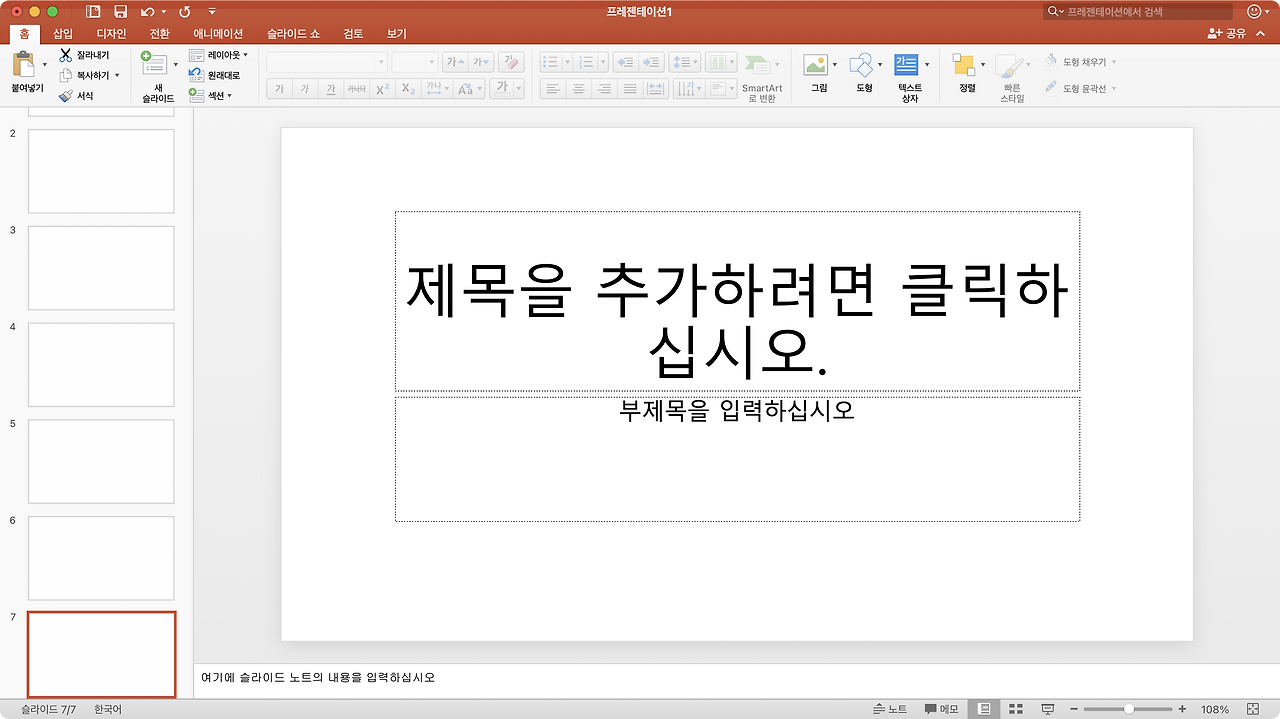Image resolution: width=1280 pixels, height=719 pixels.
Task: Open the font size combo box
Action: tap(415, 62)
